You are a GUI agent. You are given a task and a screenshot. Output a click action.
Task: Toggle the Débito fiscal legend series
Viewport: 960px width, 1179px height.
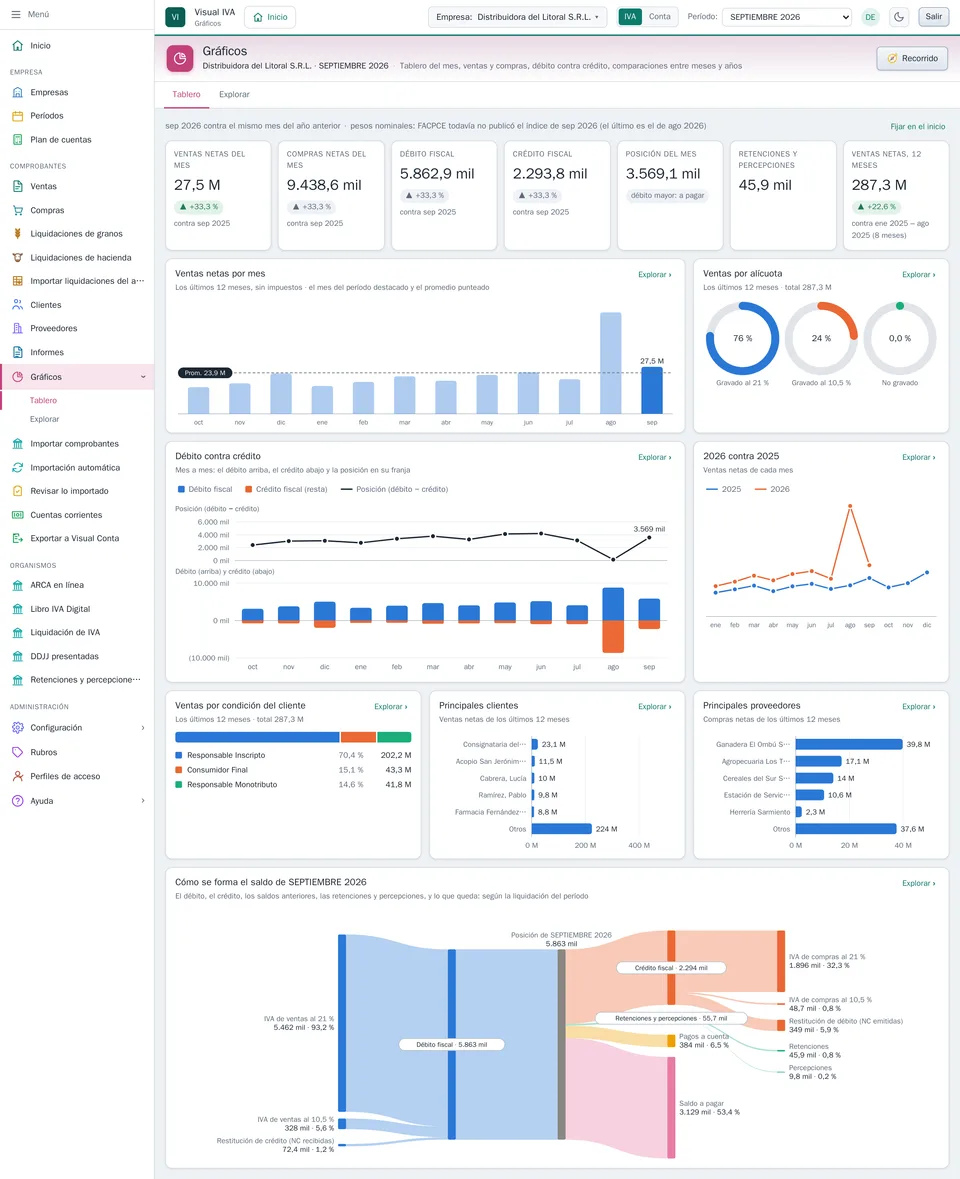[205, 489]
